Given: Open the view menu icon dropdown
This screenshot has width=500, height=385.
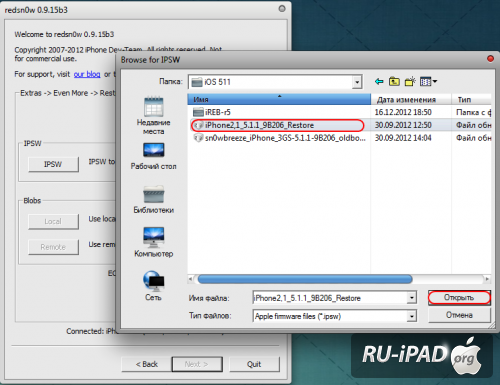Looking at the screenshot, I should (429, 81).
